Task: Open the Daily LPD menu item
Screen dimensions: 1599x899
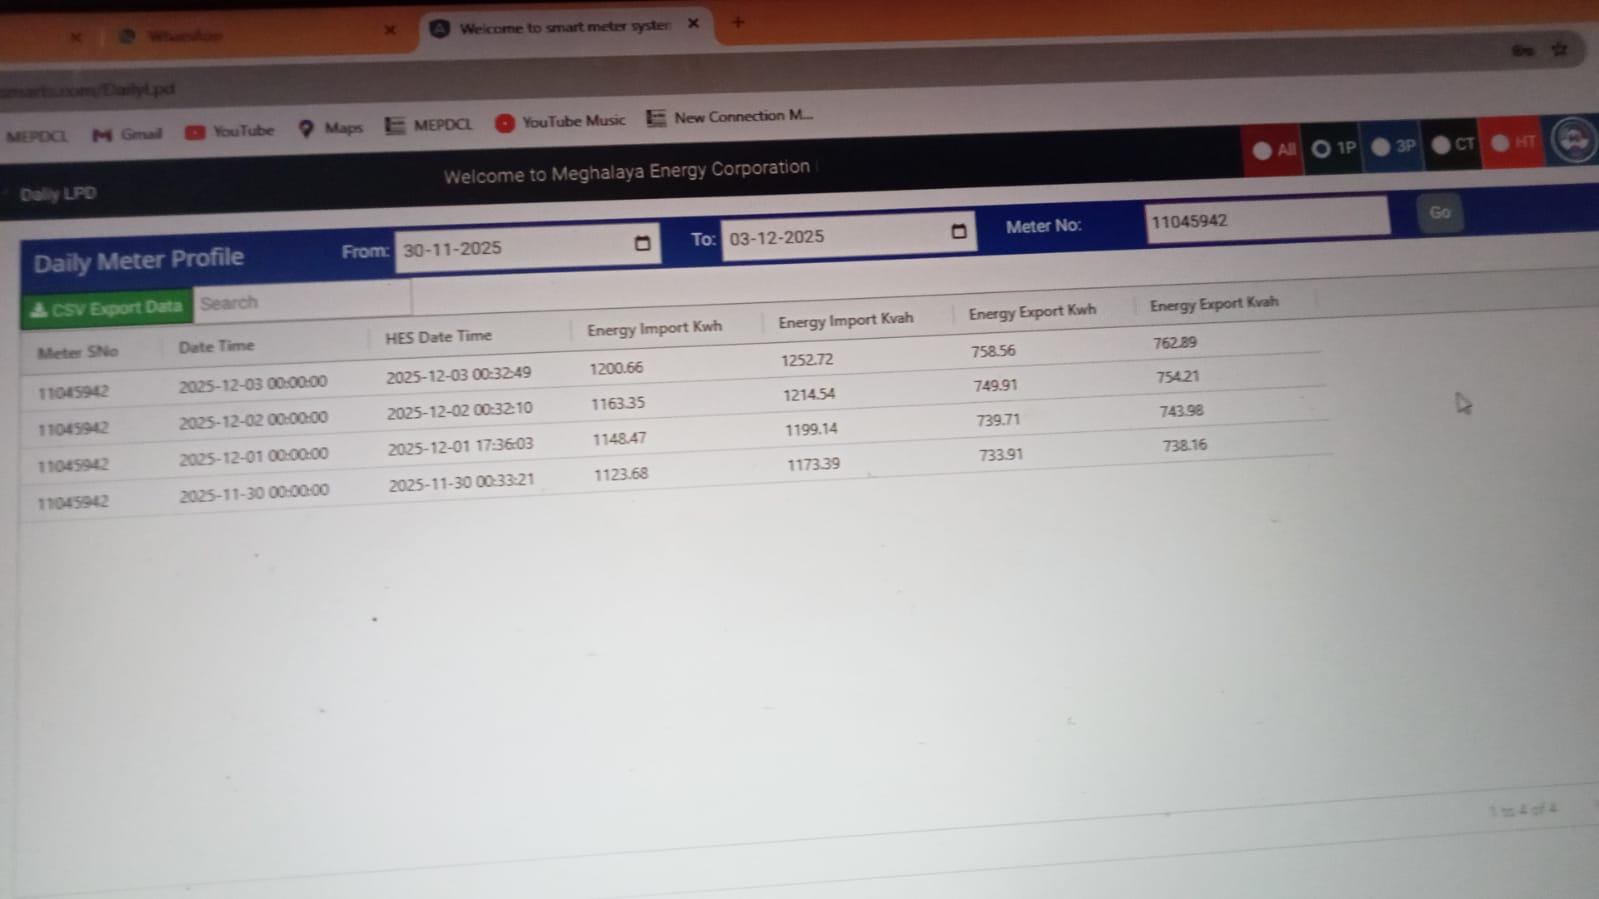Action: (x=58, y=193)
